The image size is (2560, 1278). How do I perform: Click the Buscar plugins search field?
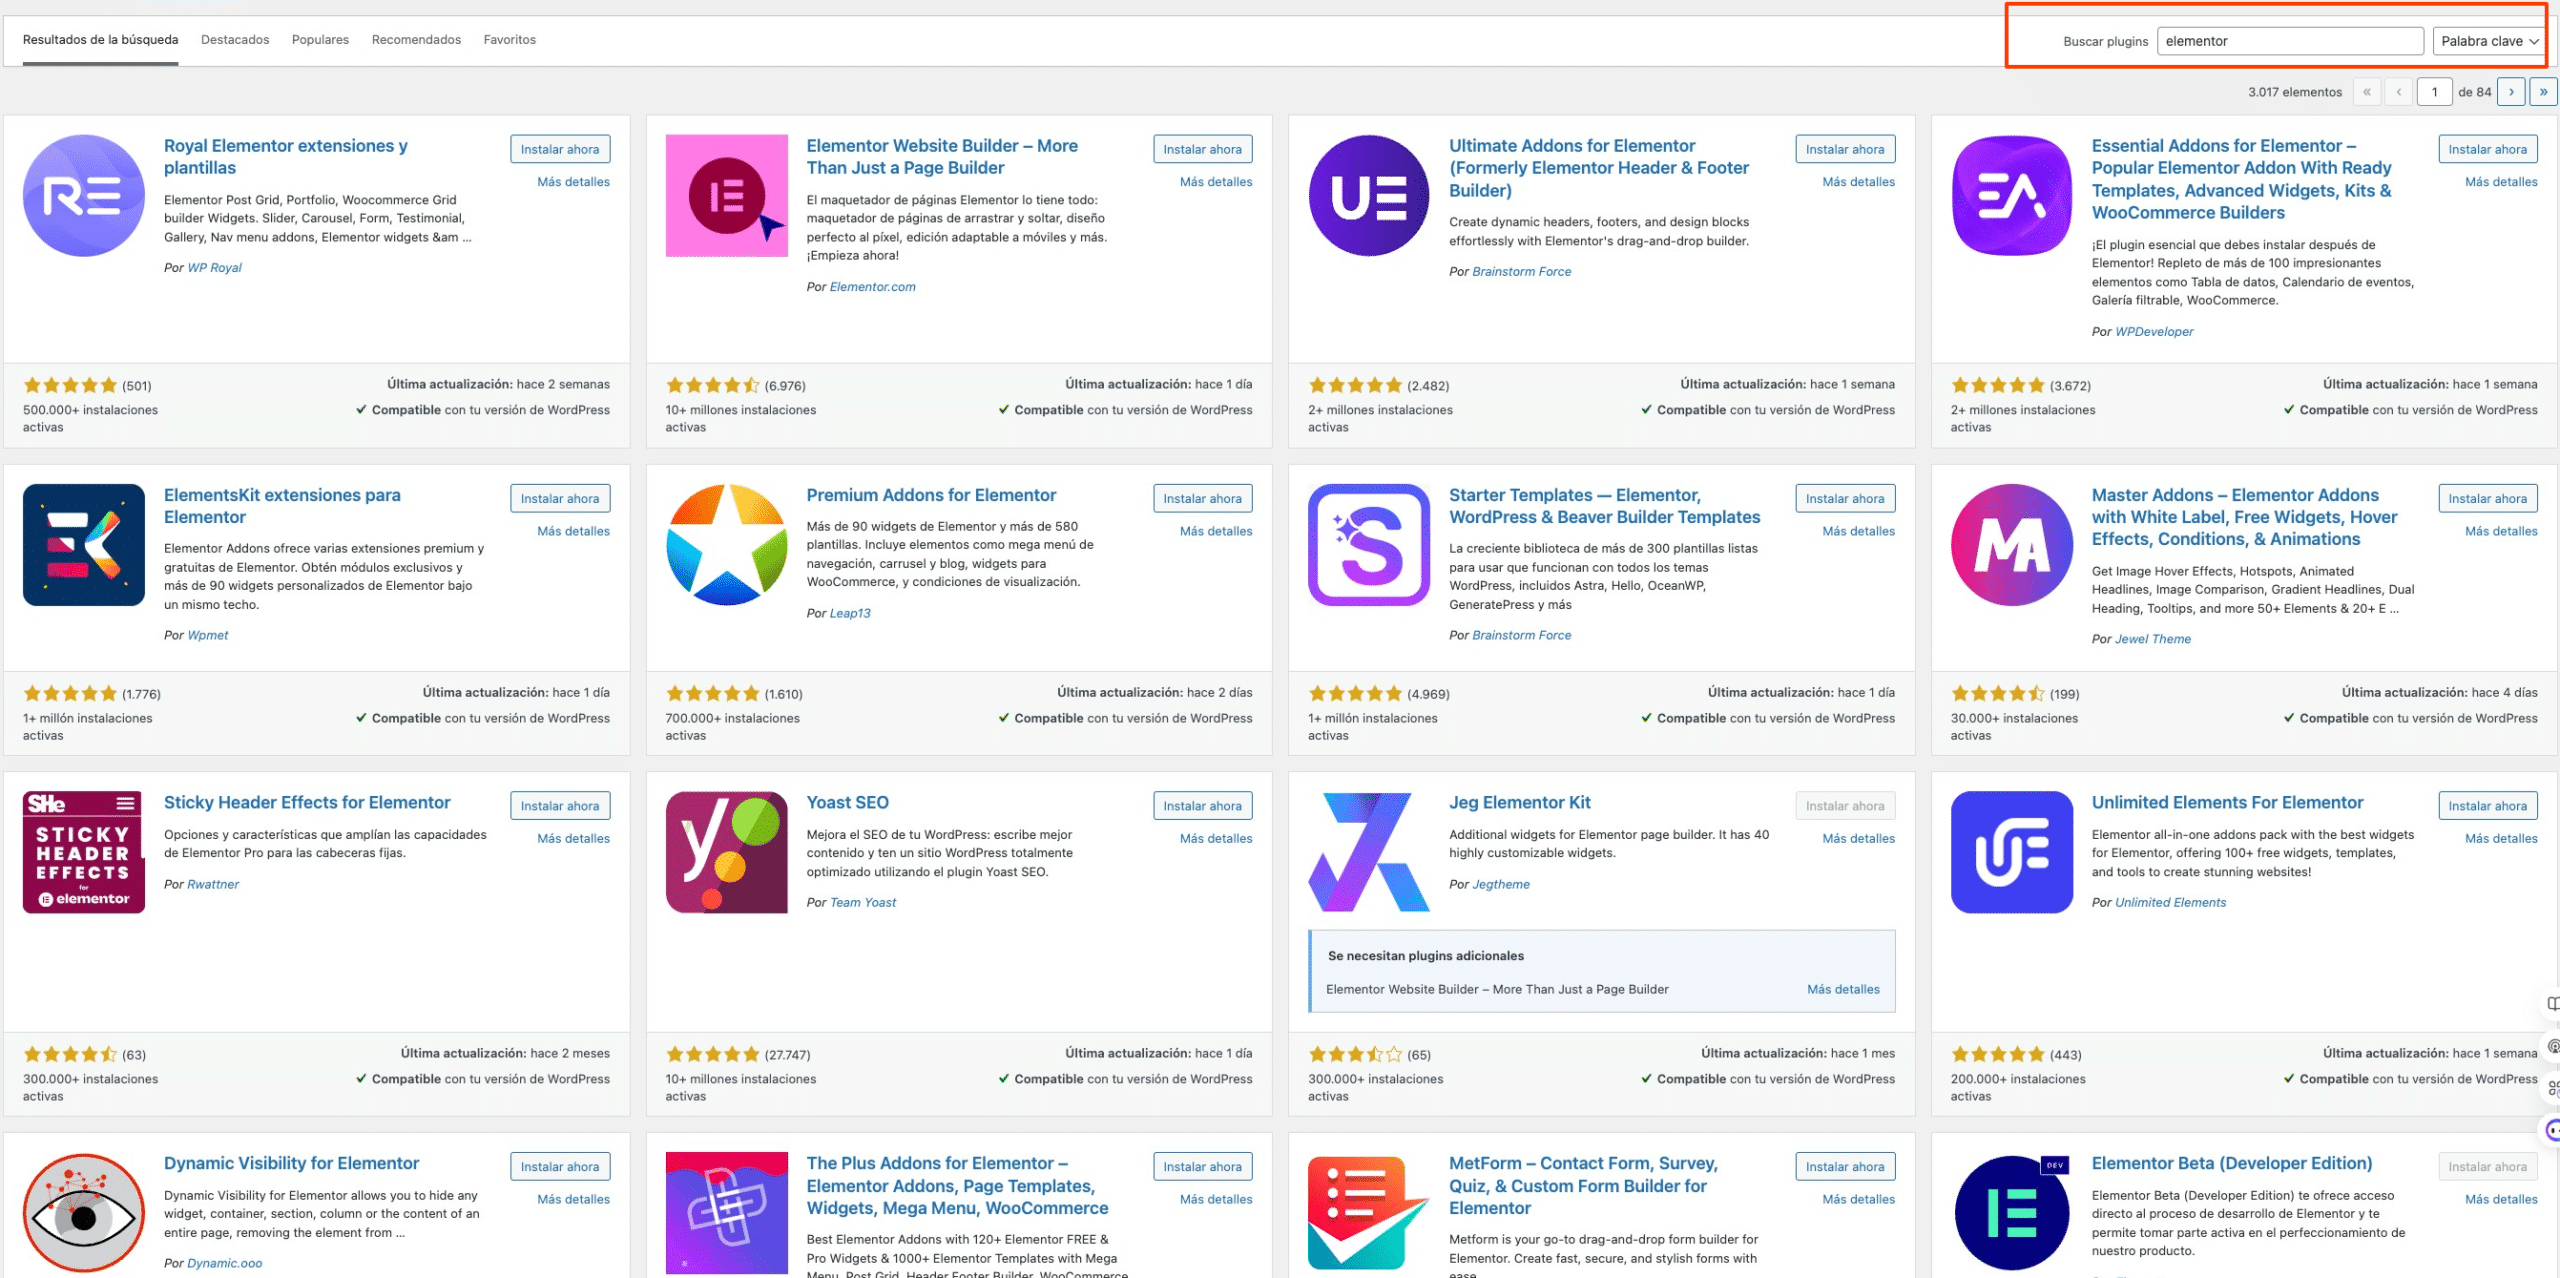click(x=2290, y=41)
